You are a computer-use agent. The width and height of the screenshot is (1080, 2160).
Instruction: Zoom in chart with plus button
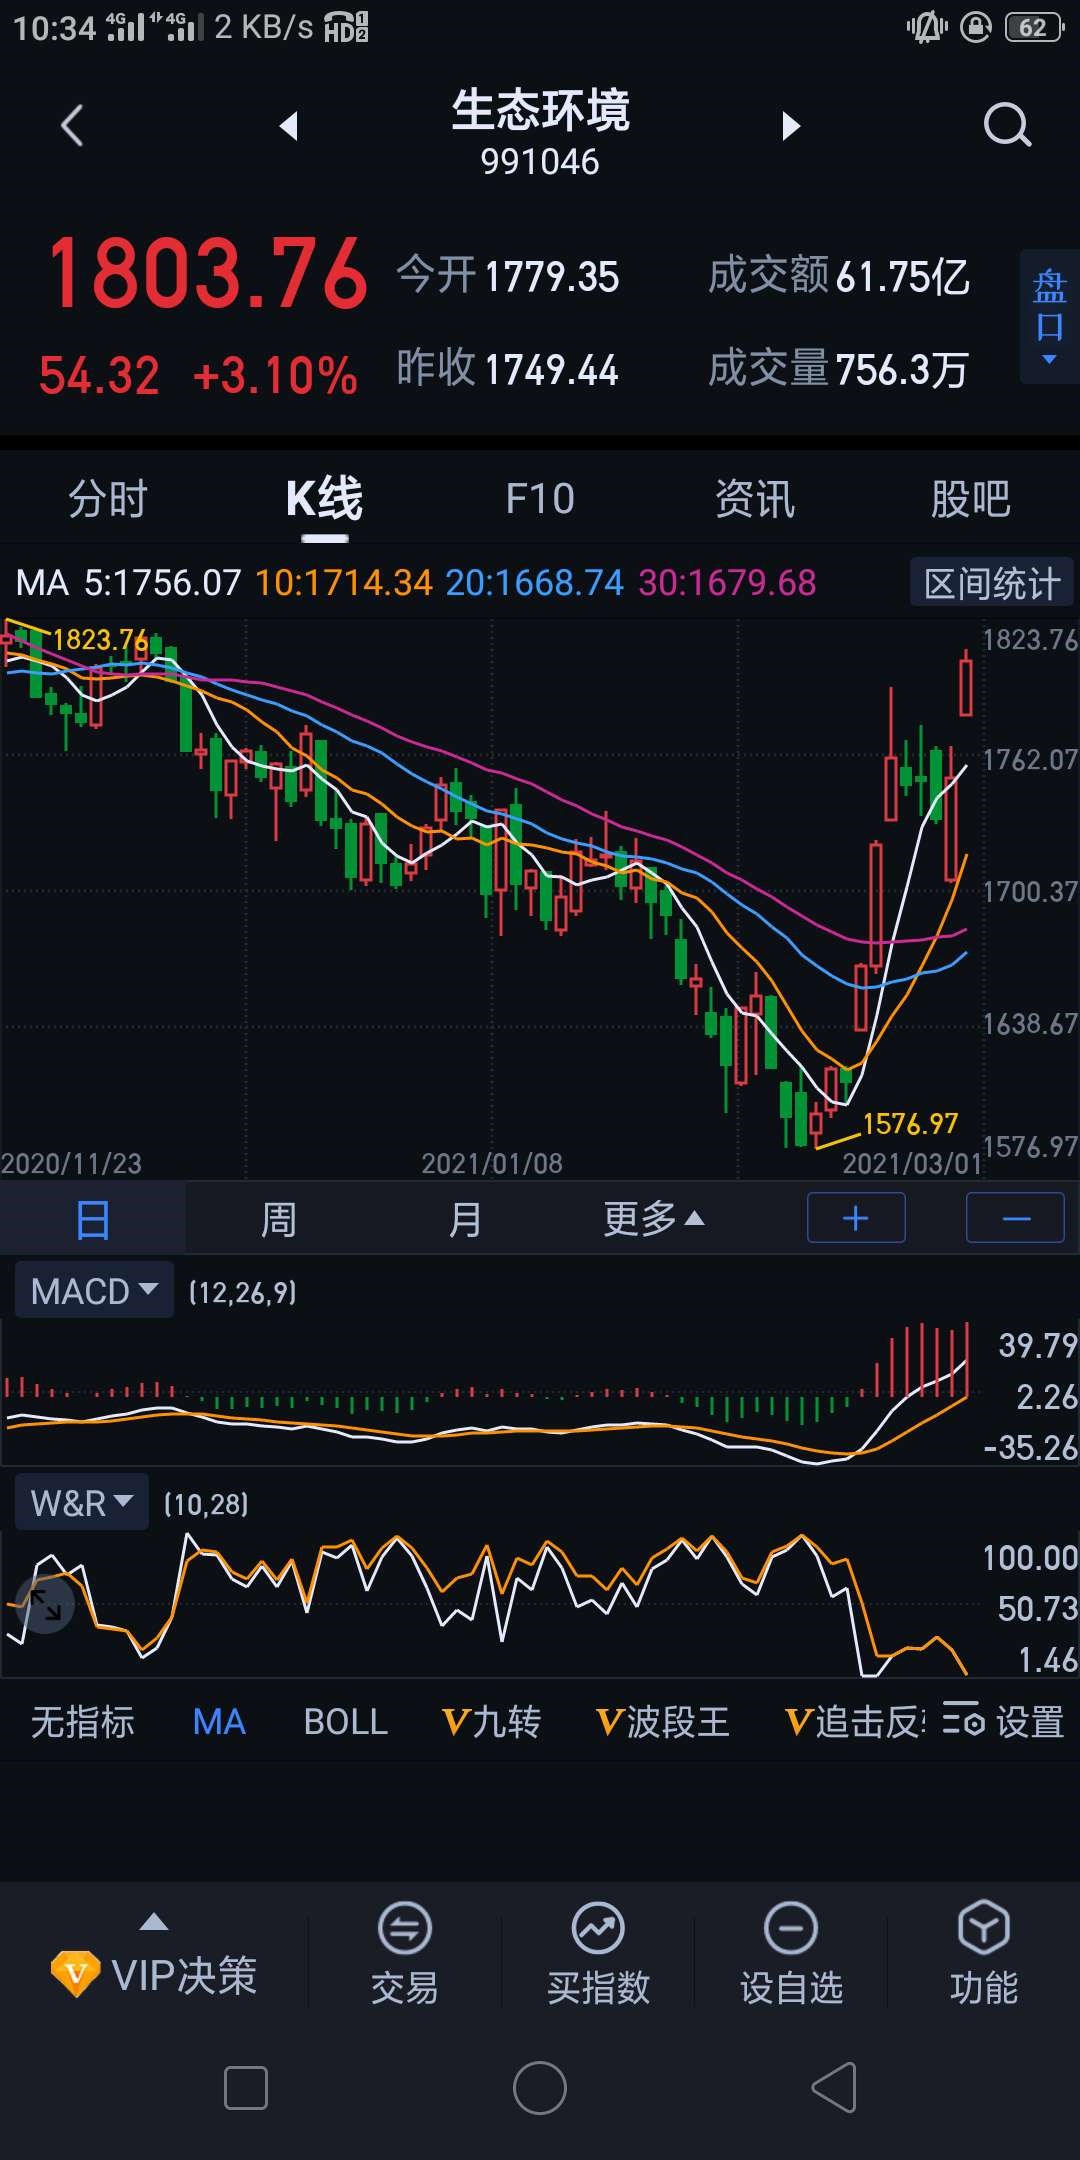856,1218
